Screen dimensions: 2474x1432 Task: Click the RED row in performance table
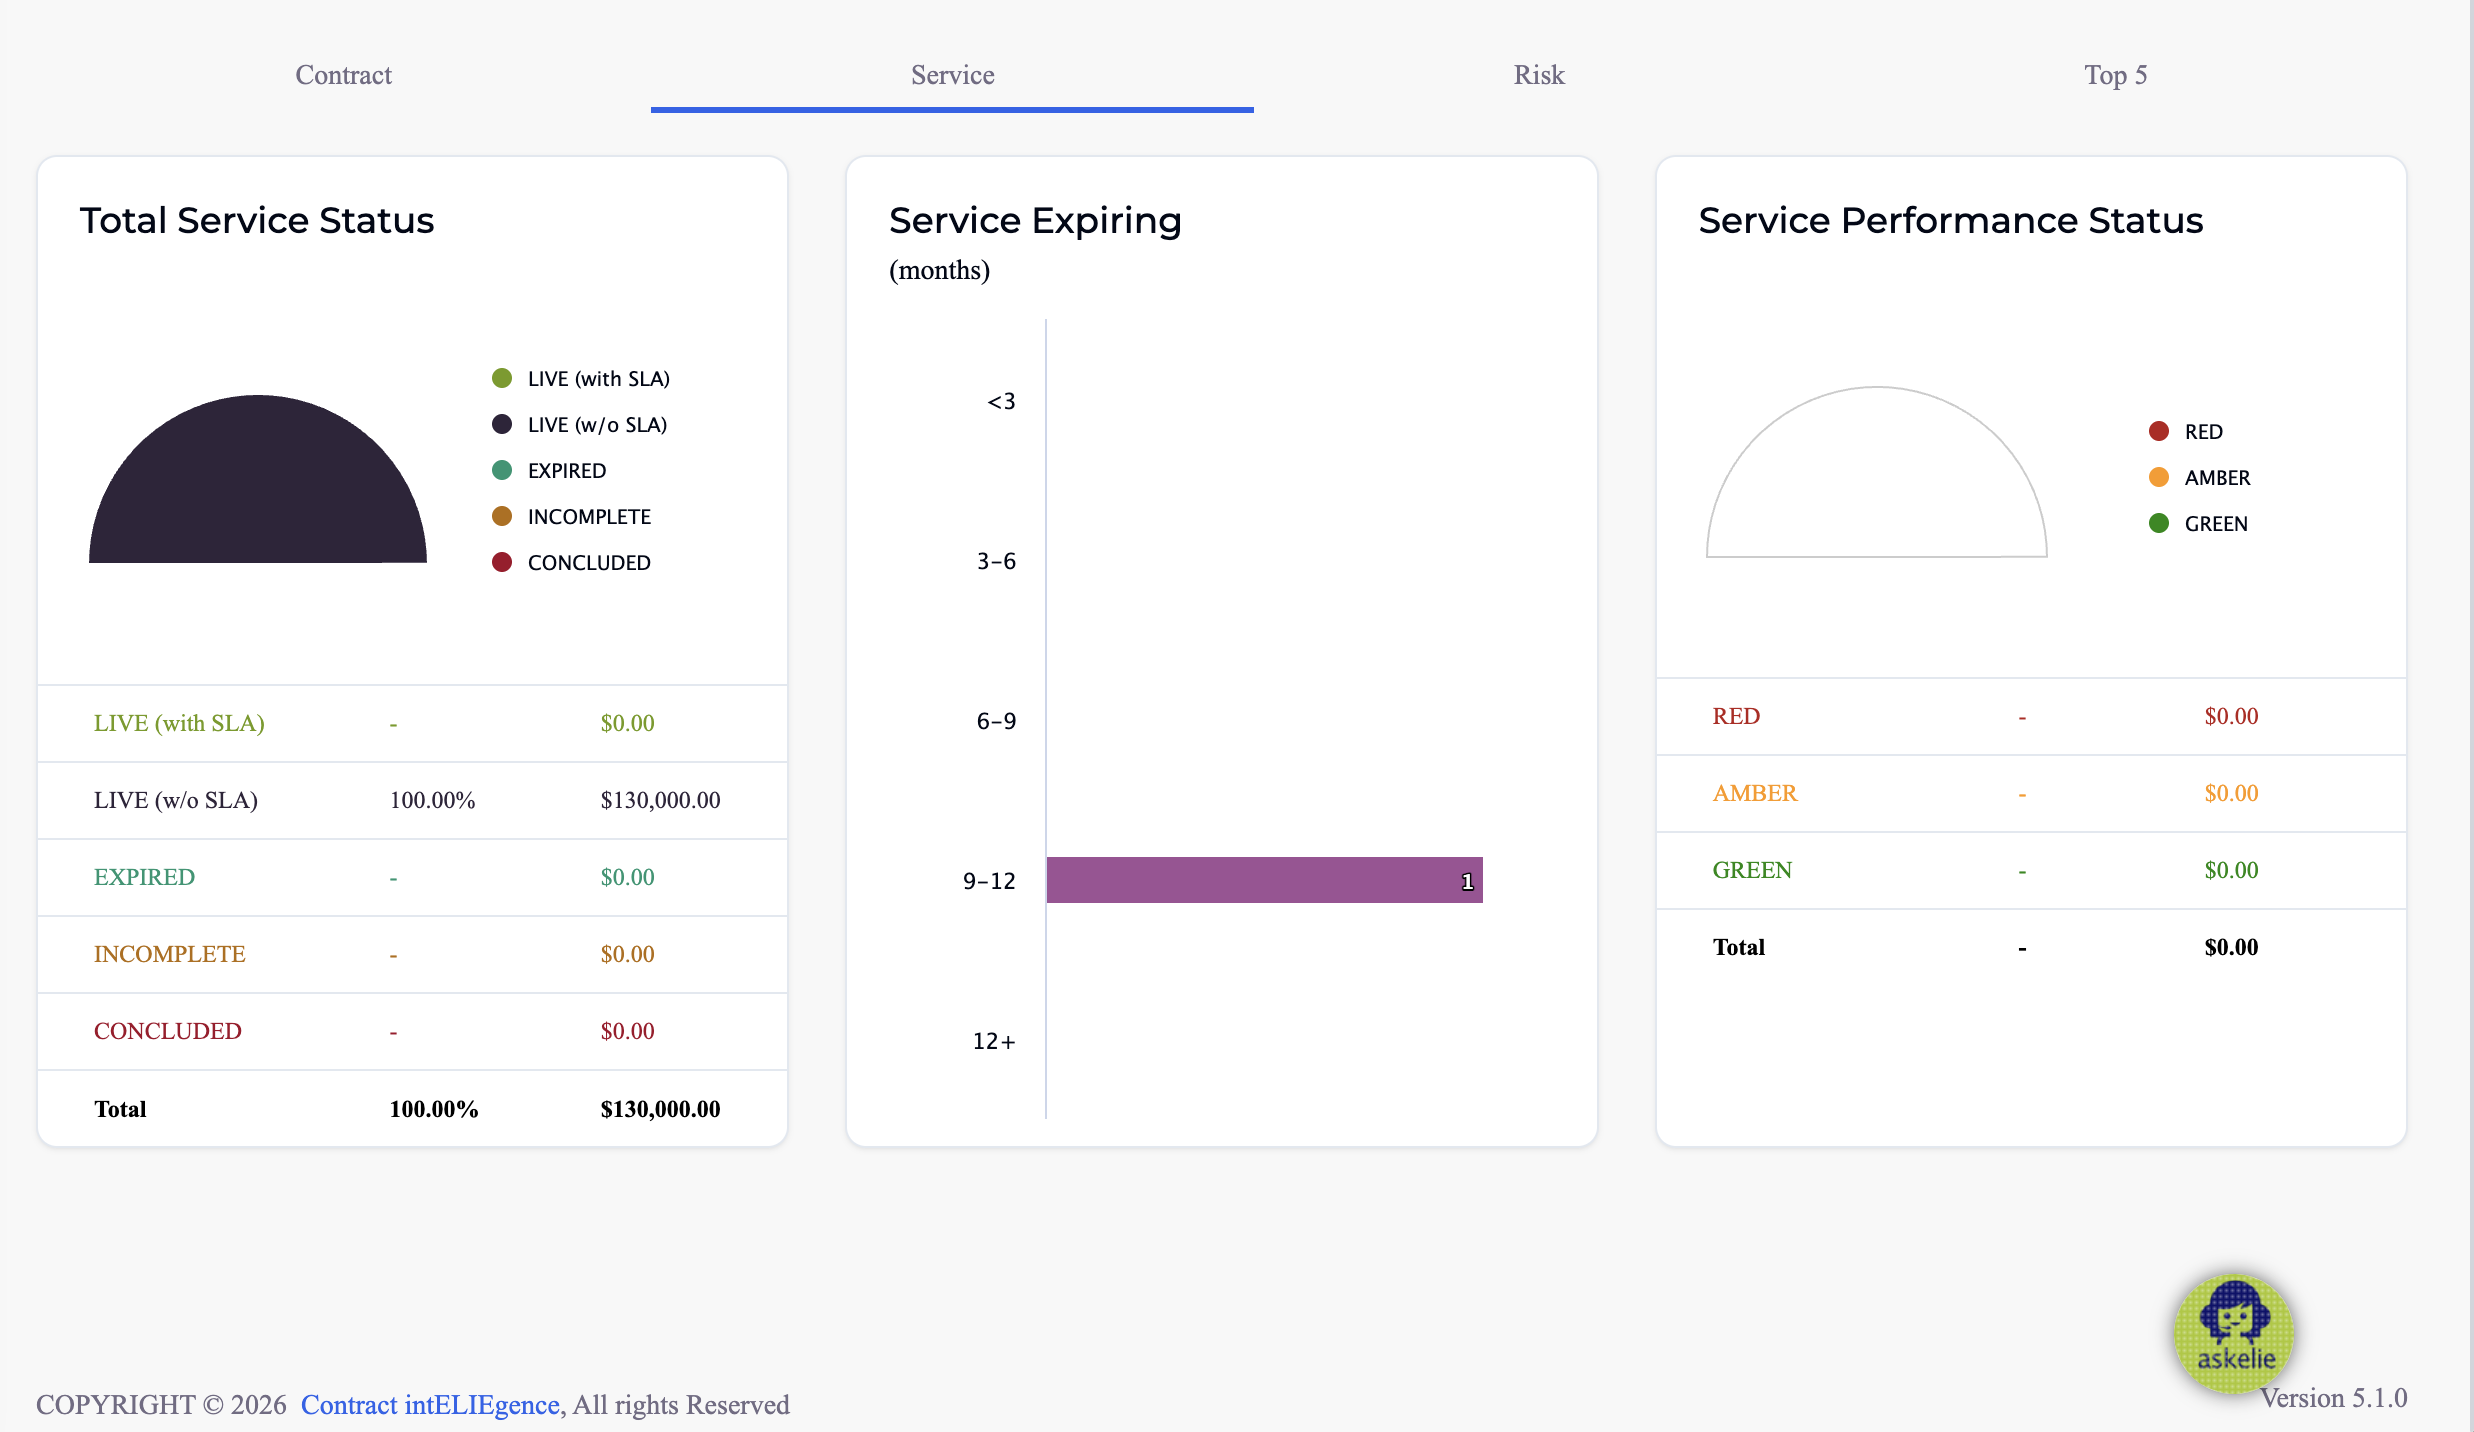coord(2031,716)
